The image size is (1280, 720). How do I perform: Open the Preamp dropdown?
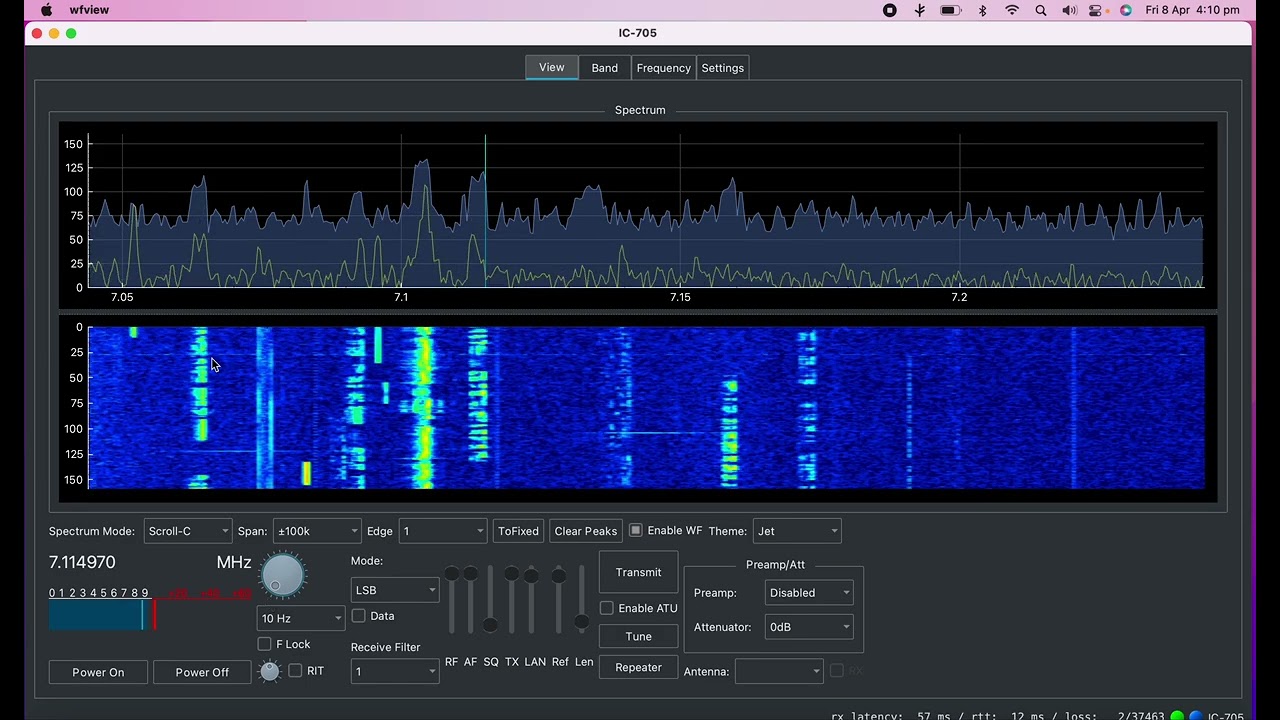point(808,593)
